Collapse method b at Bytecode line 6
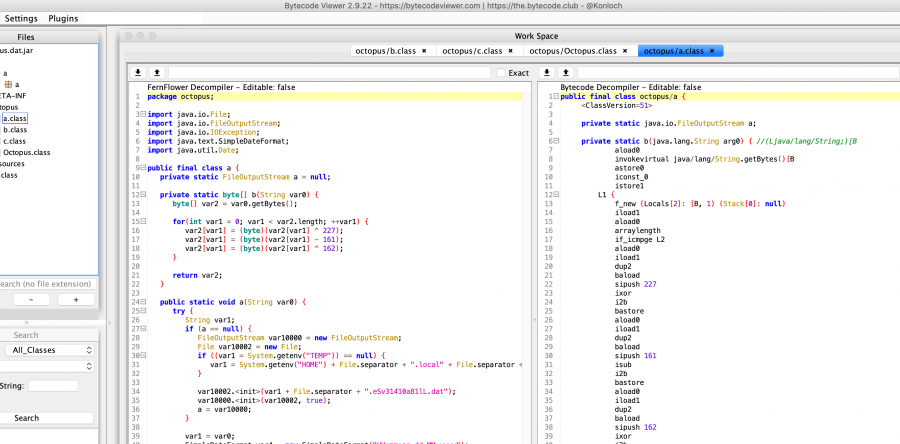Screen dimensions: 900x444 pyautogui.click(x=556, y=141)
